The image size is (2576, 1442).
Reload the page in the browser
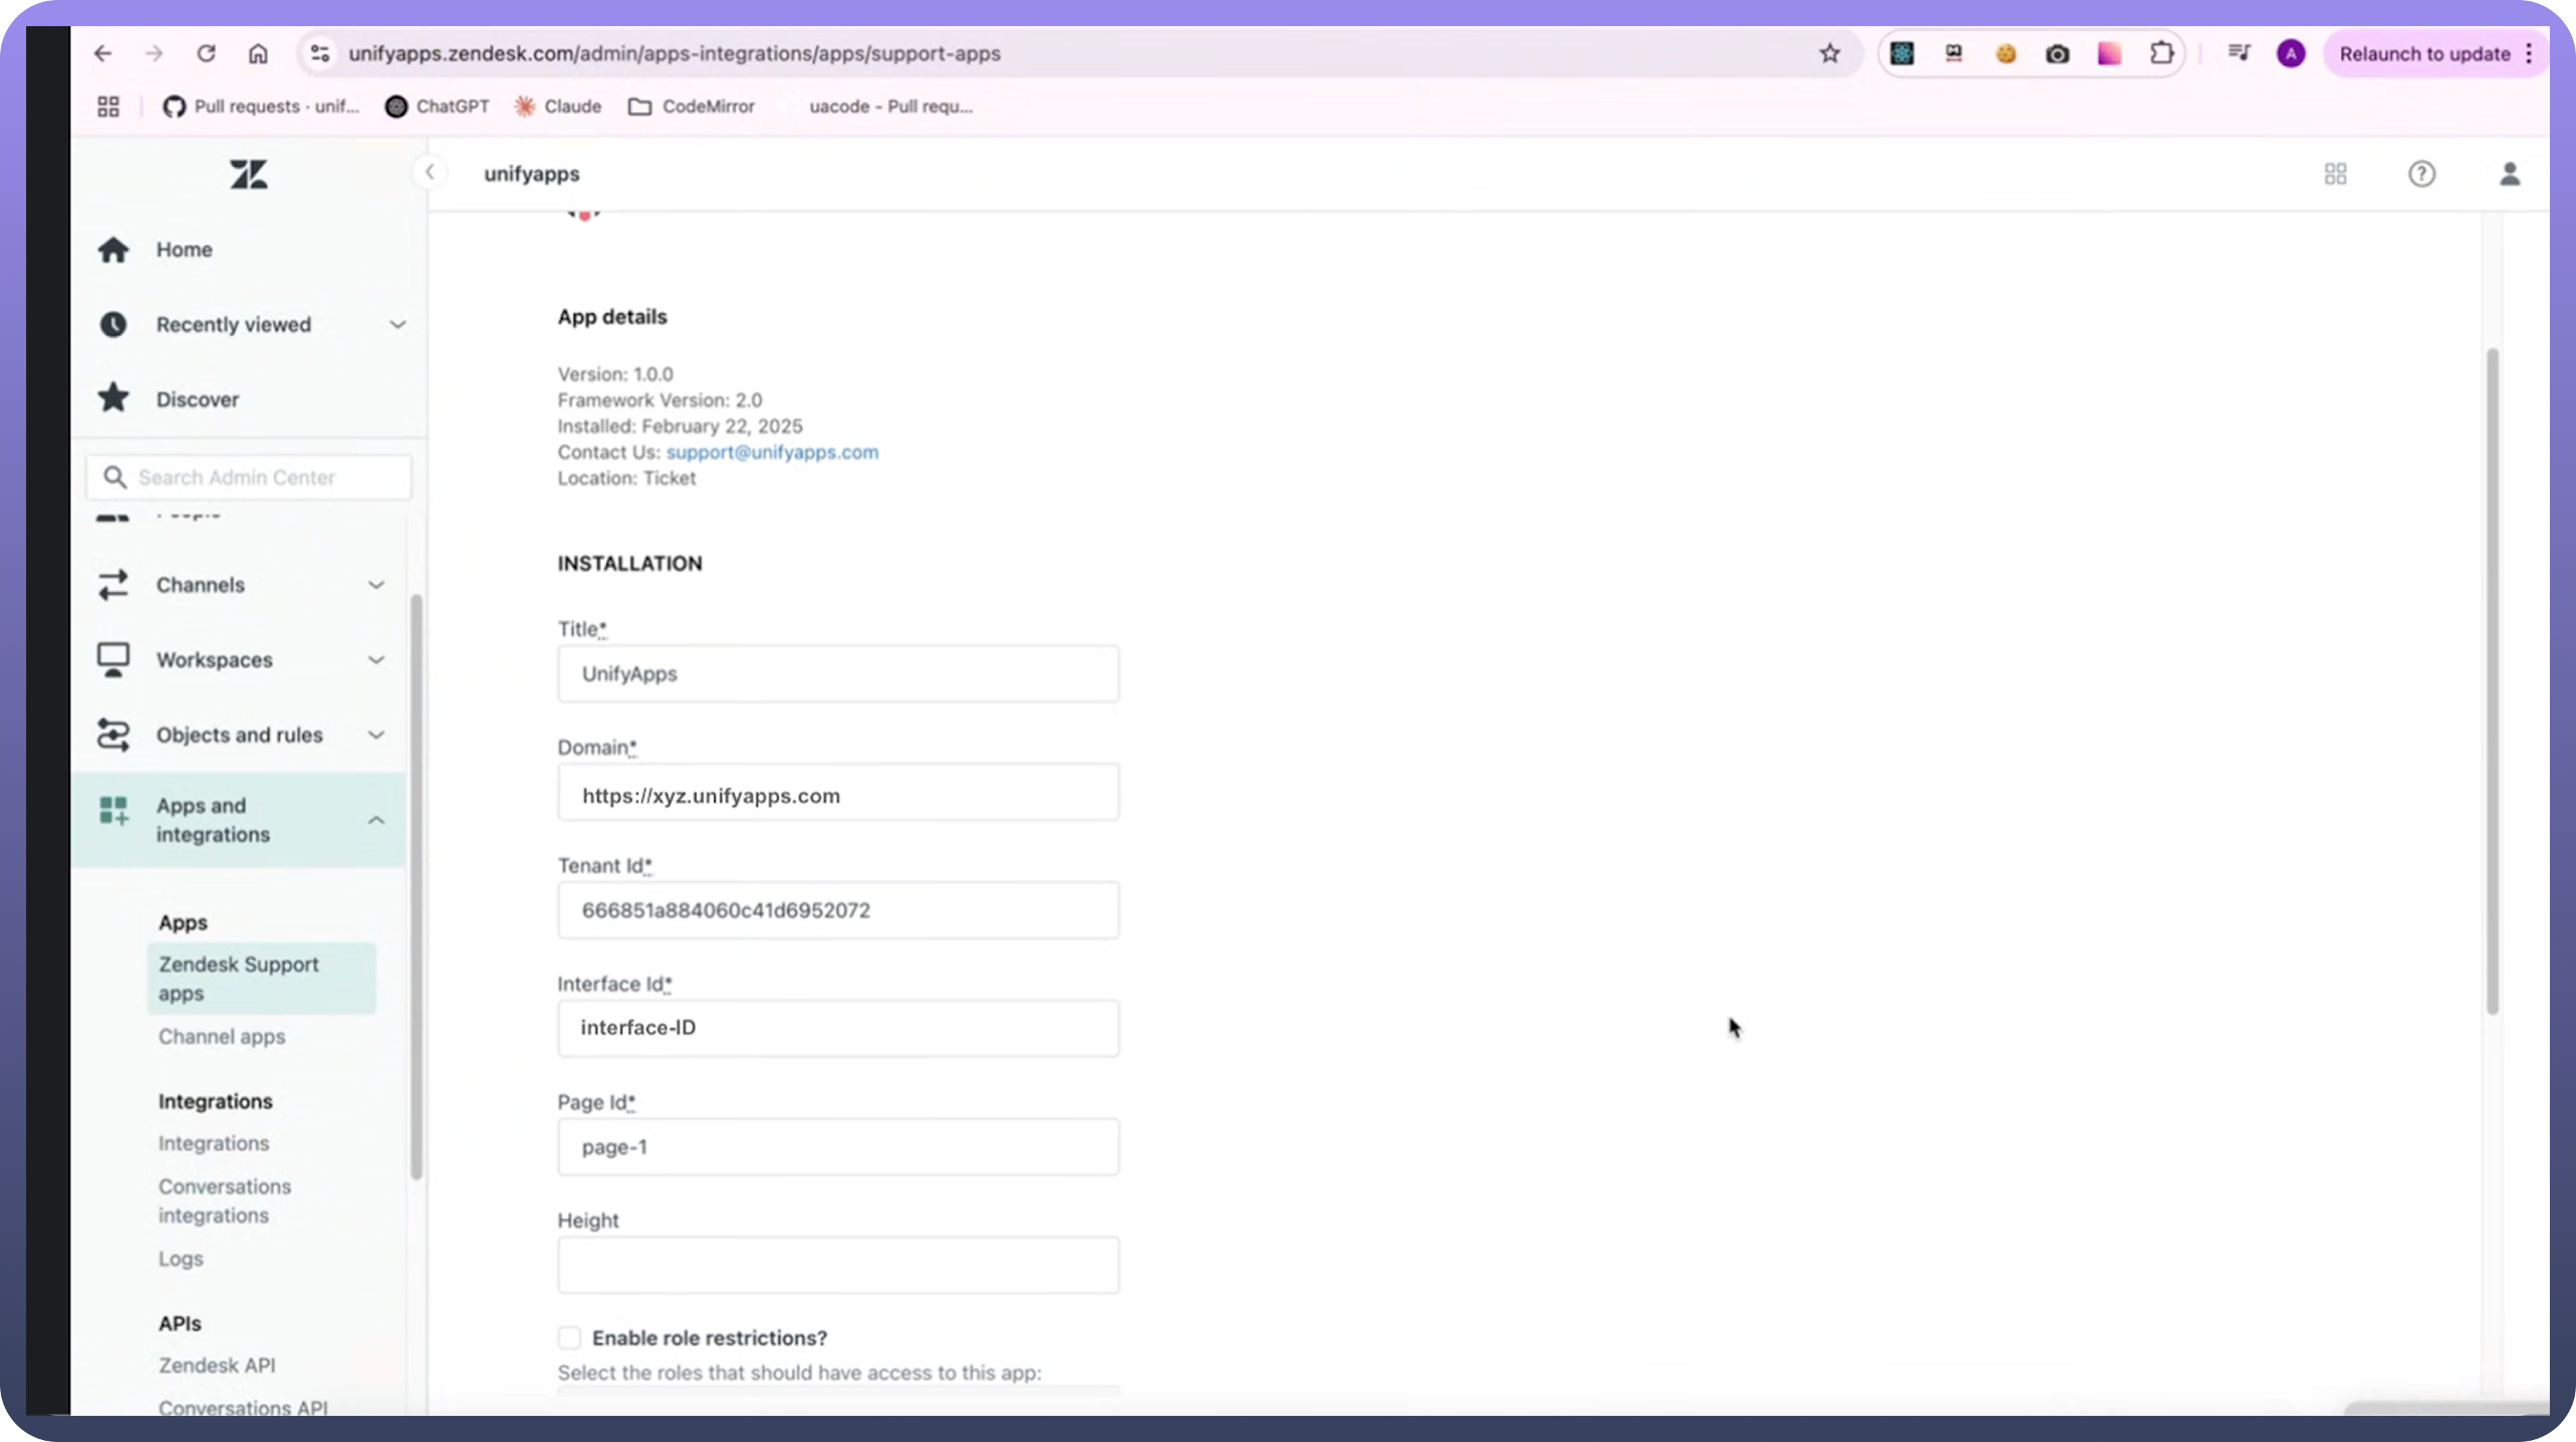tap(206, 54)
